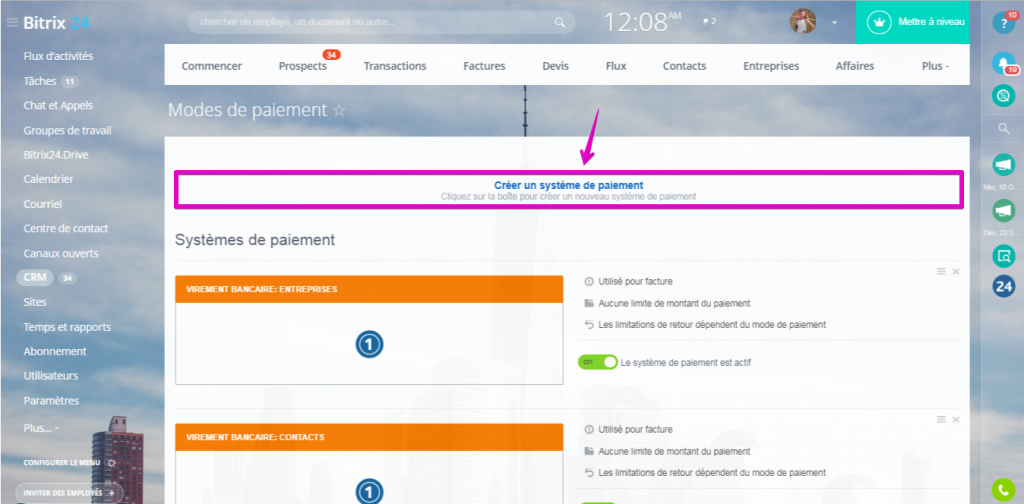Click the amount limit icon in Entreprises row
The image size is (1024, 504).
pyautogui.click(x=588, y=304)
